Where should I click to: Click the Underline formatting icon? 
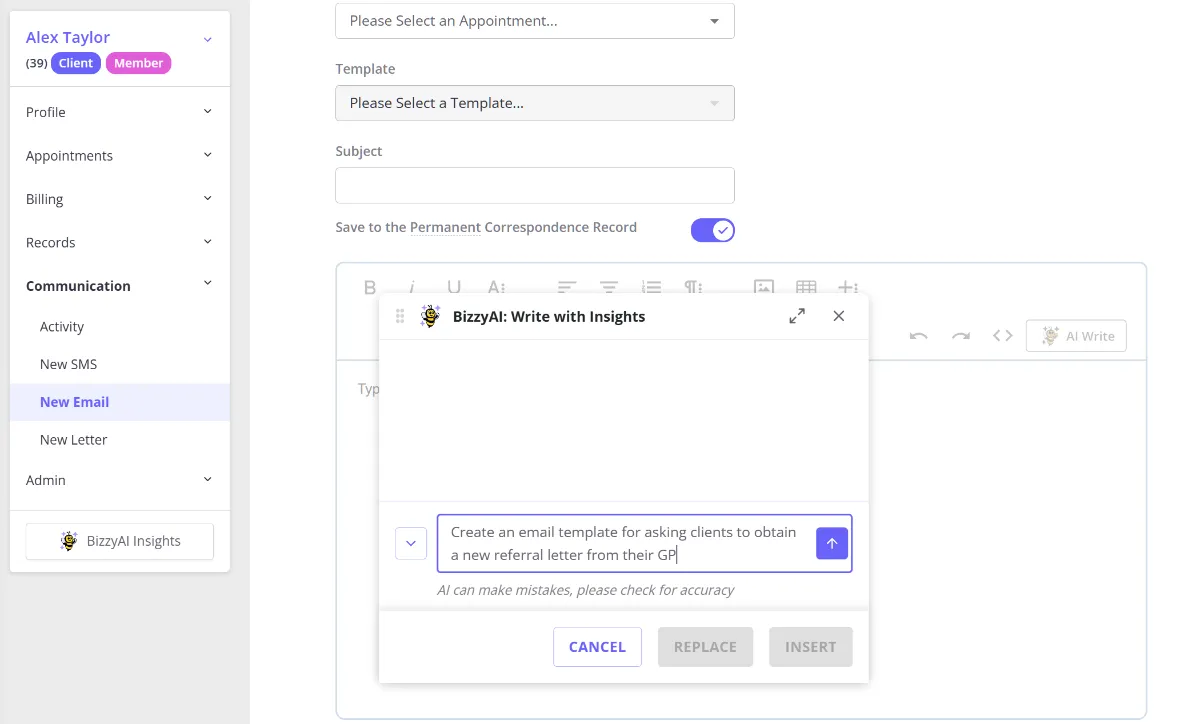[x=454, y=287]
